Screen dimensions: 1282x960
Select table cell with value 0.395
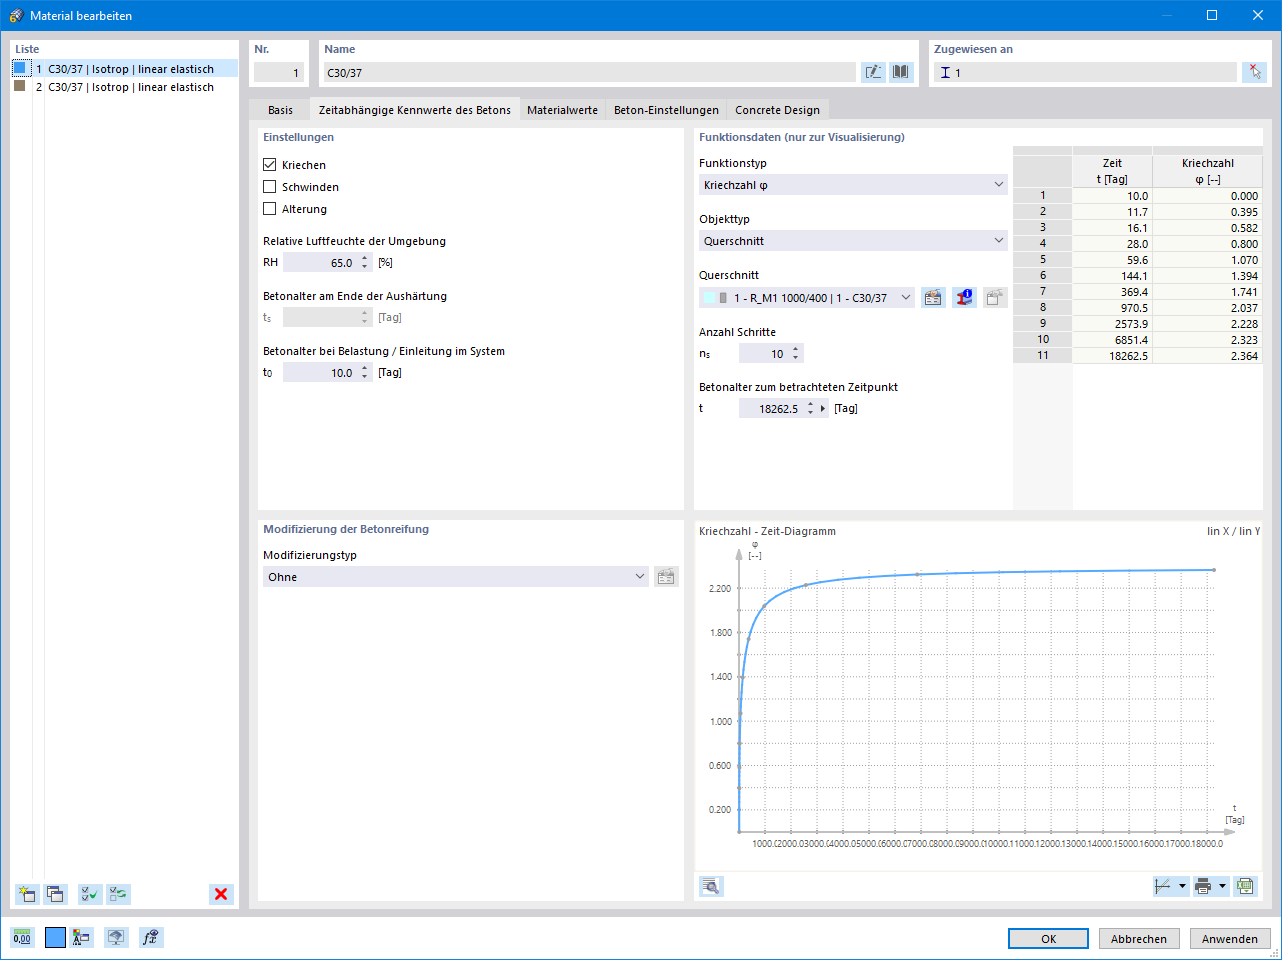coord(1207,212)
